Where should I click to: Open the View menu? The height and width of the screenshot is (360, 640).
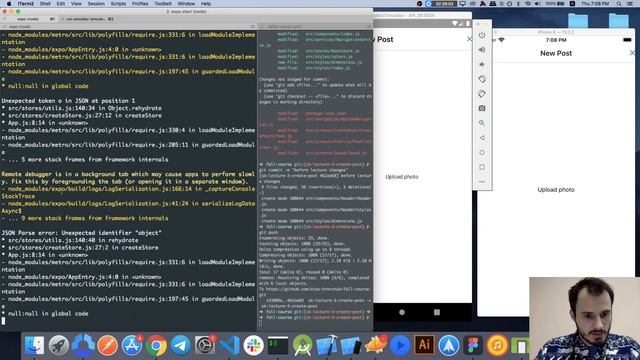coord(76,4)
